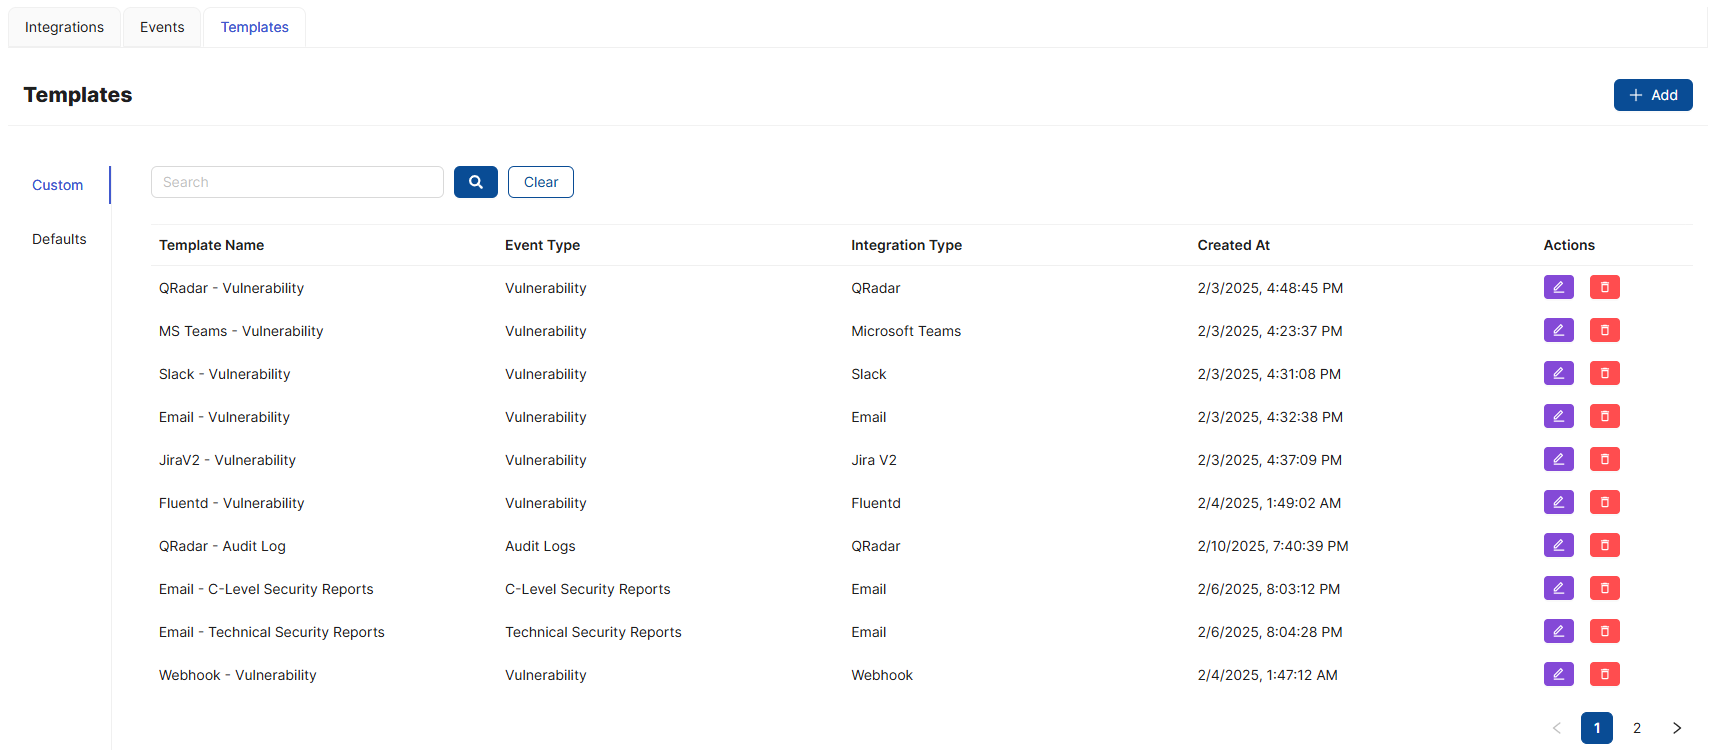Viewport: 1716px width, 750px height.
Task: Edit the Fluentd - Vulnerability template
Action: click(x=1558, y=503)
